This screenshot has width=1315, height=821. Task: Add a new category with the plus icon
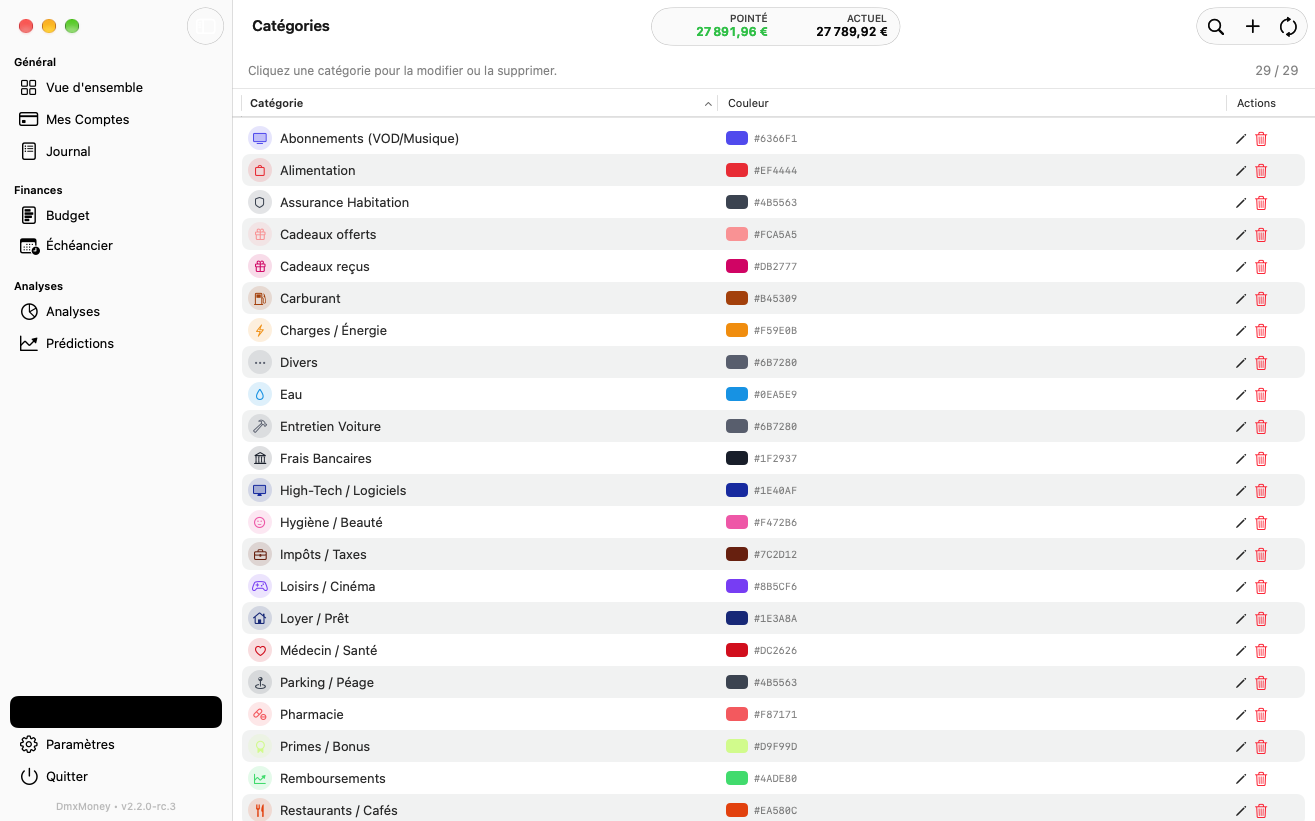[1252, 27]
